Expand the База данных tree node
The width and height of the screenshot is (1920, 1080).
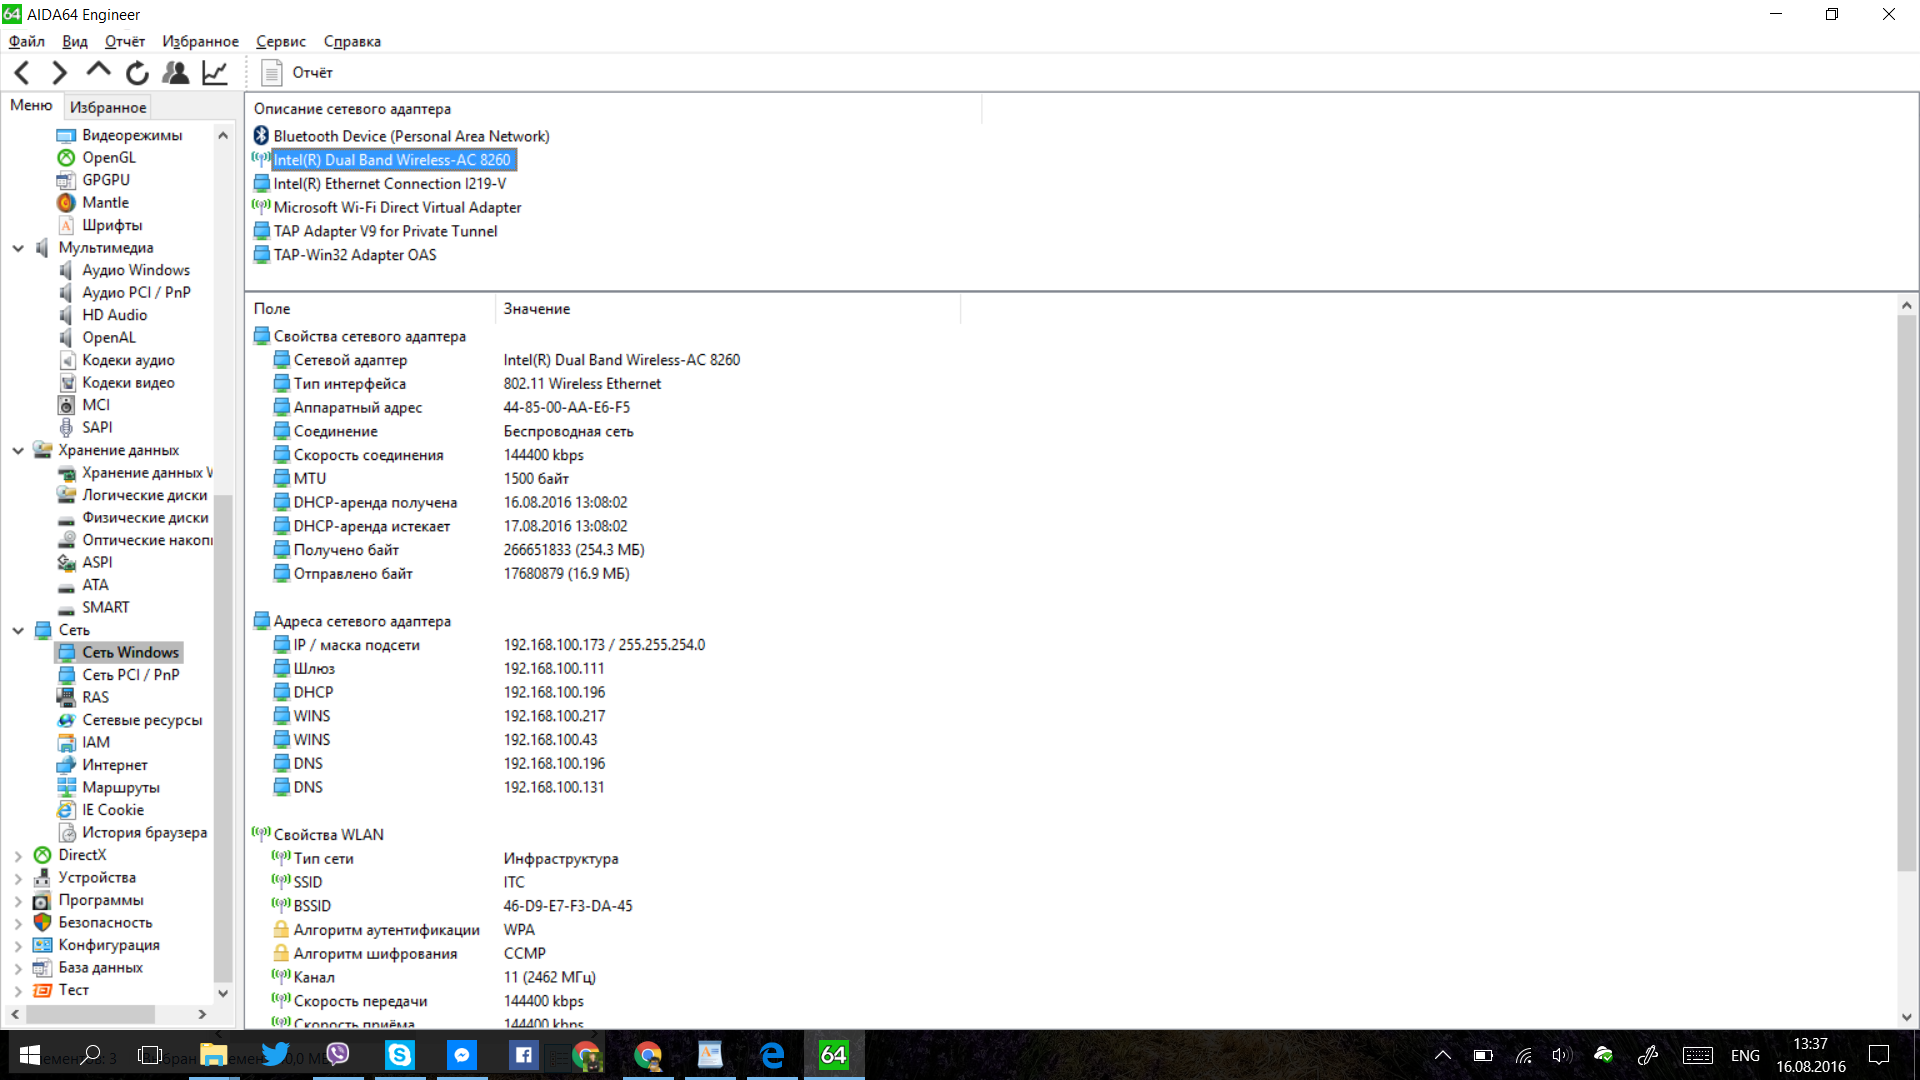click(x=18, y=967)
